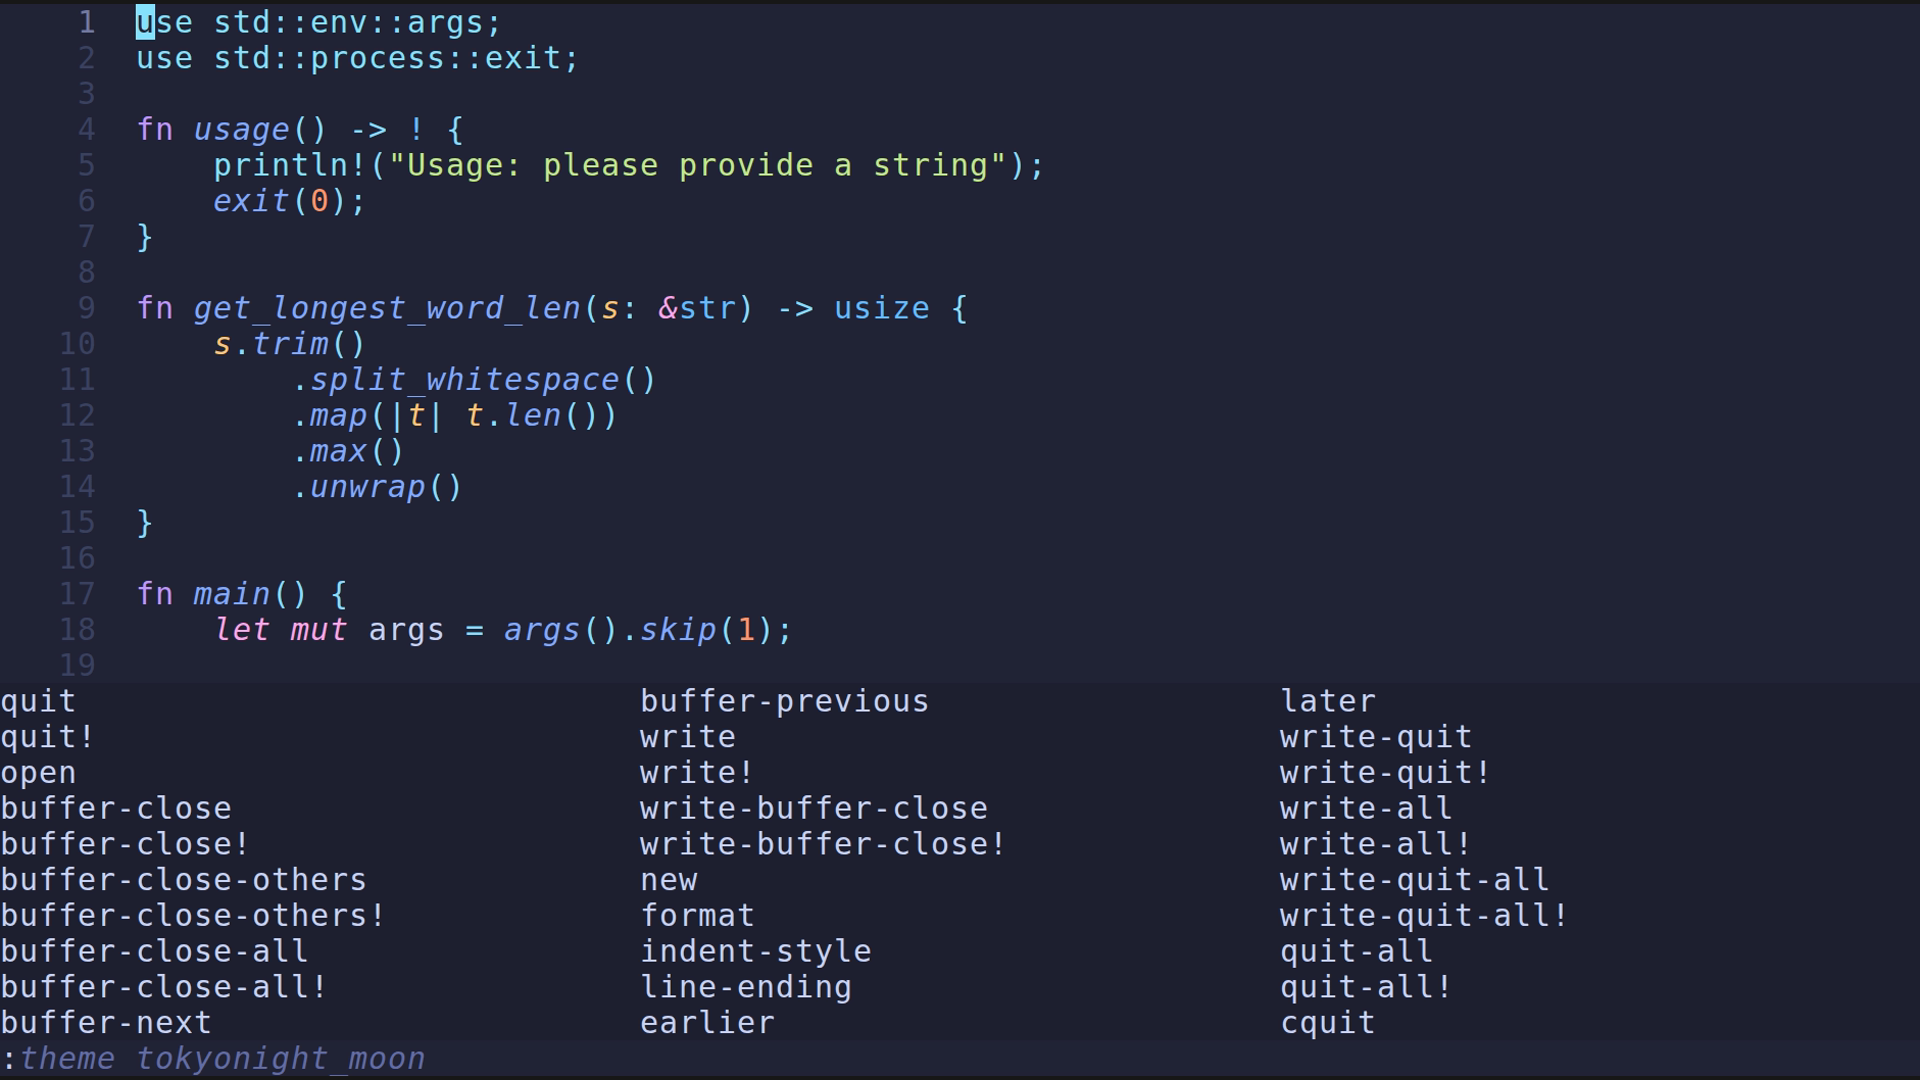
Task: Pick the 'new' command entry
Action: tap(668, 880)
